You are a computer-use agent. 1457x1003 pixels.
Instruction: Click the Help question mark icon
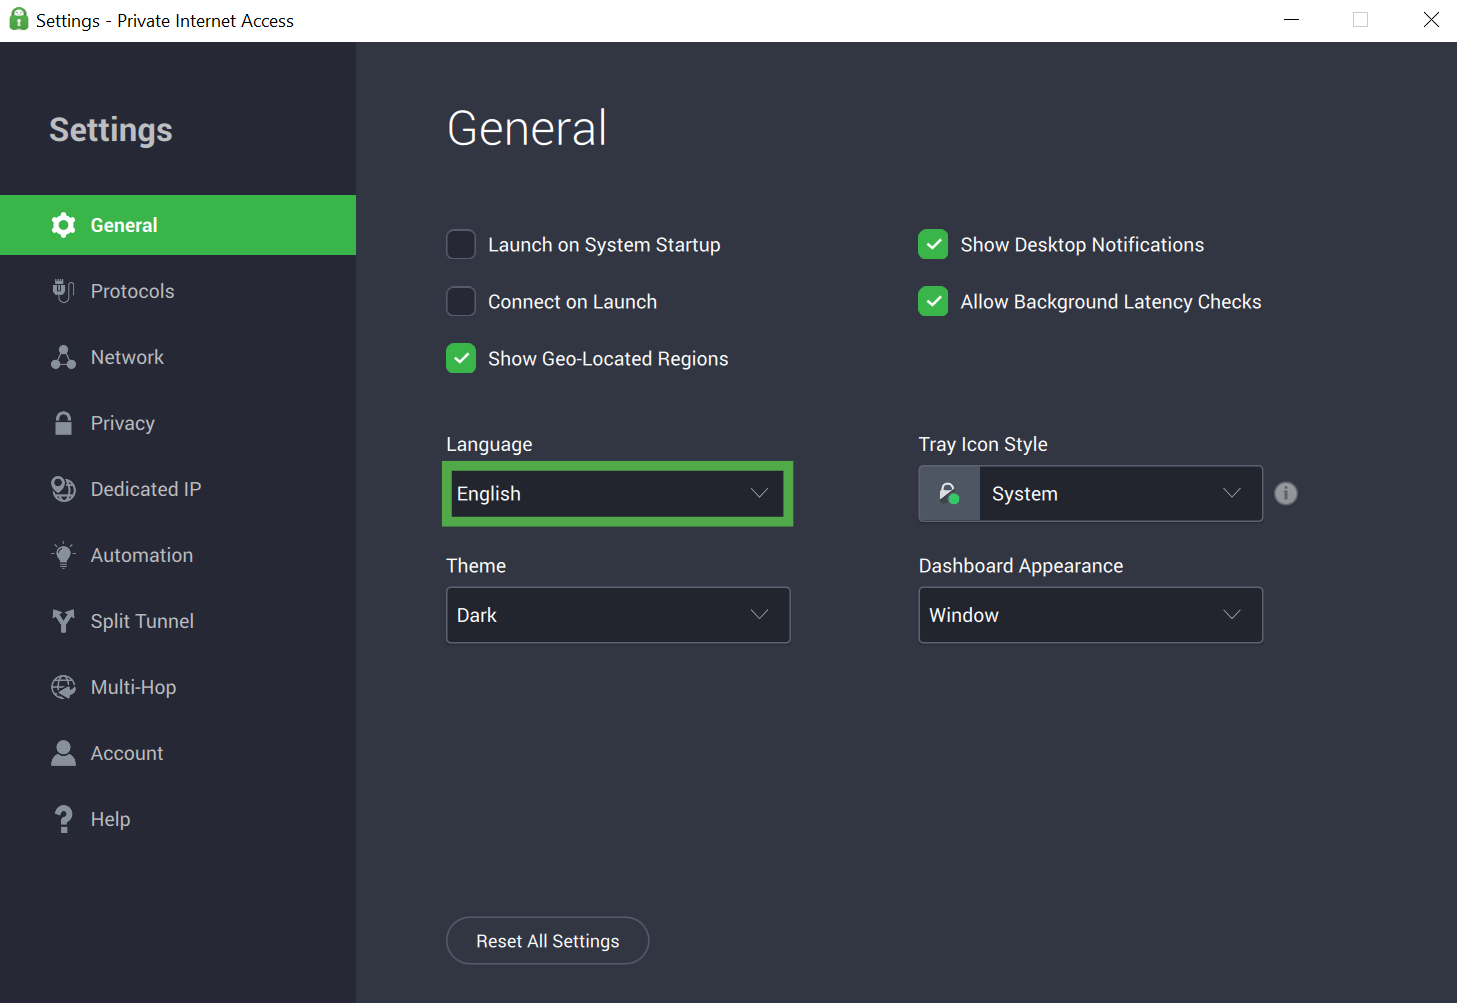pos(63,819)
